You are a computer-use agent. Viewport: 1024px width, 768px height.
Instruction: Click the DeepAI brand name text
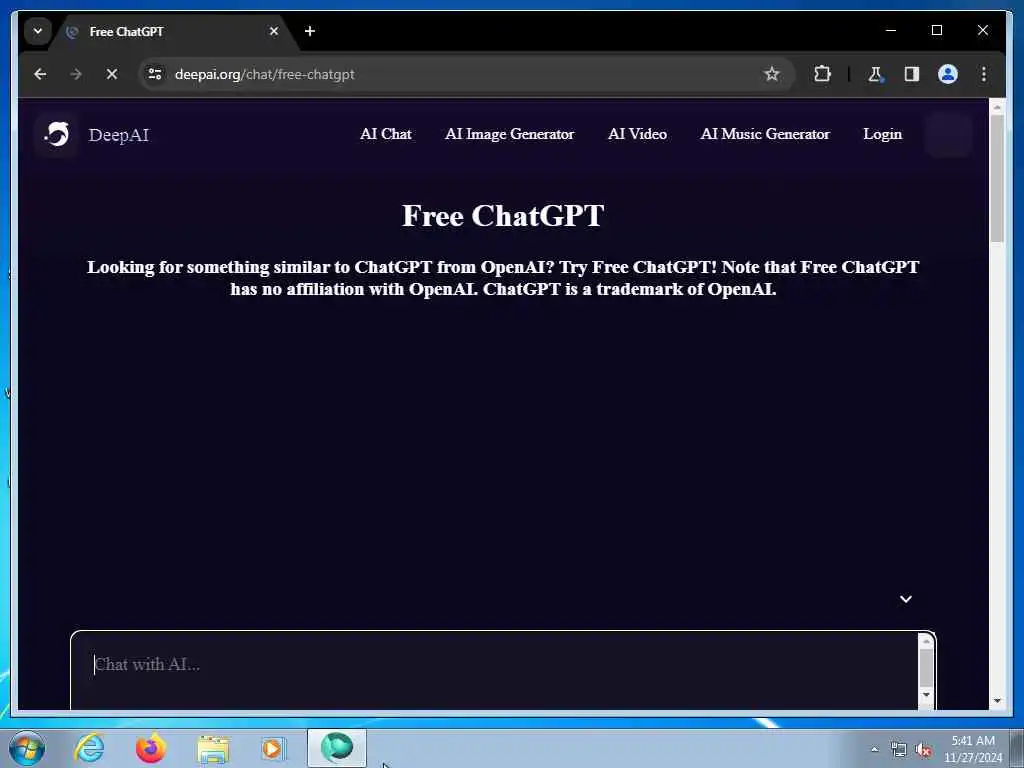pyautogui.click(x=118, y=135)
